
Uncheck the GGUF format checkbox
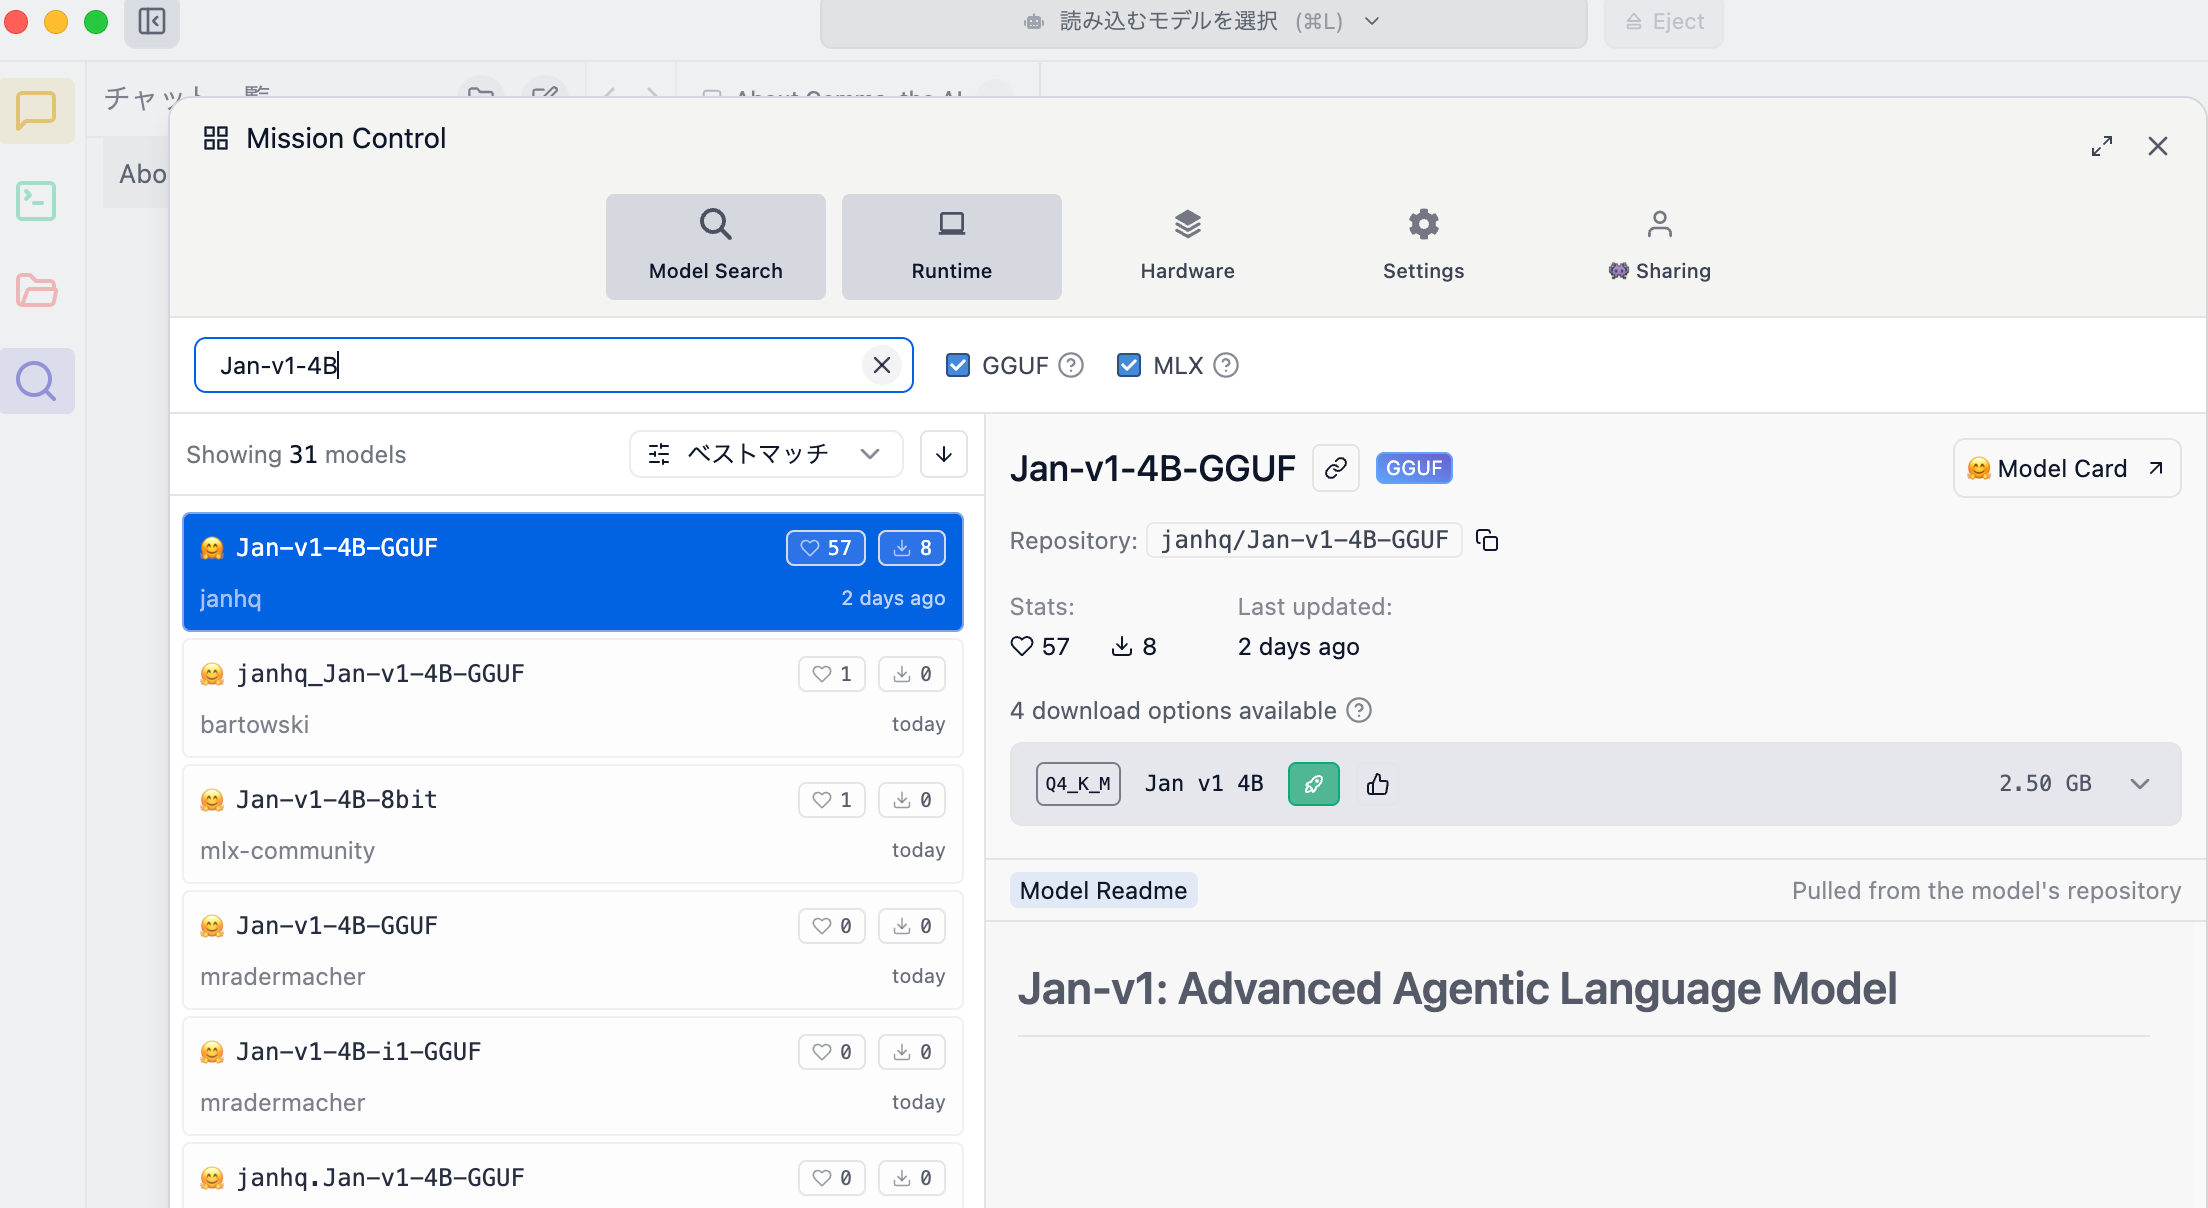point(958,365)
